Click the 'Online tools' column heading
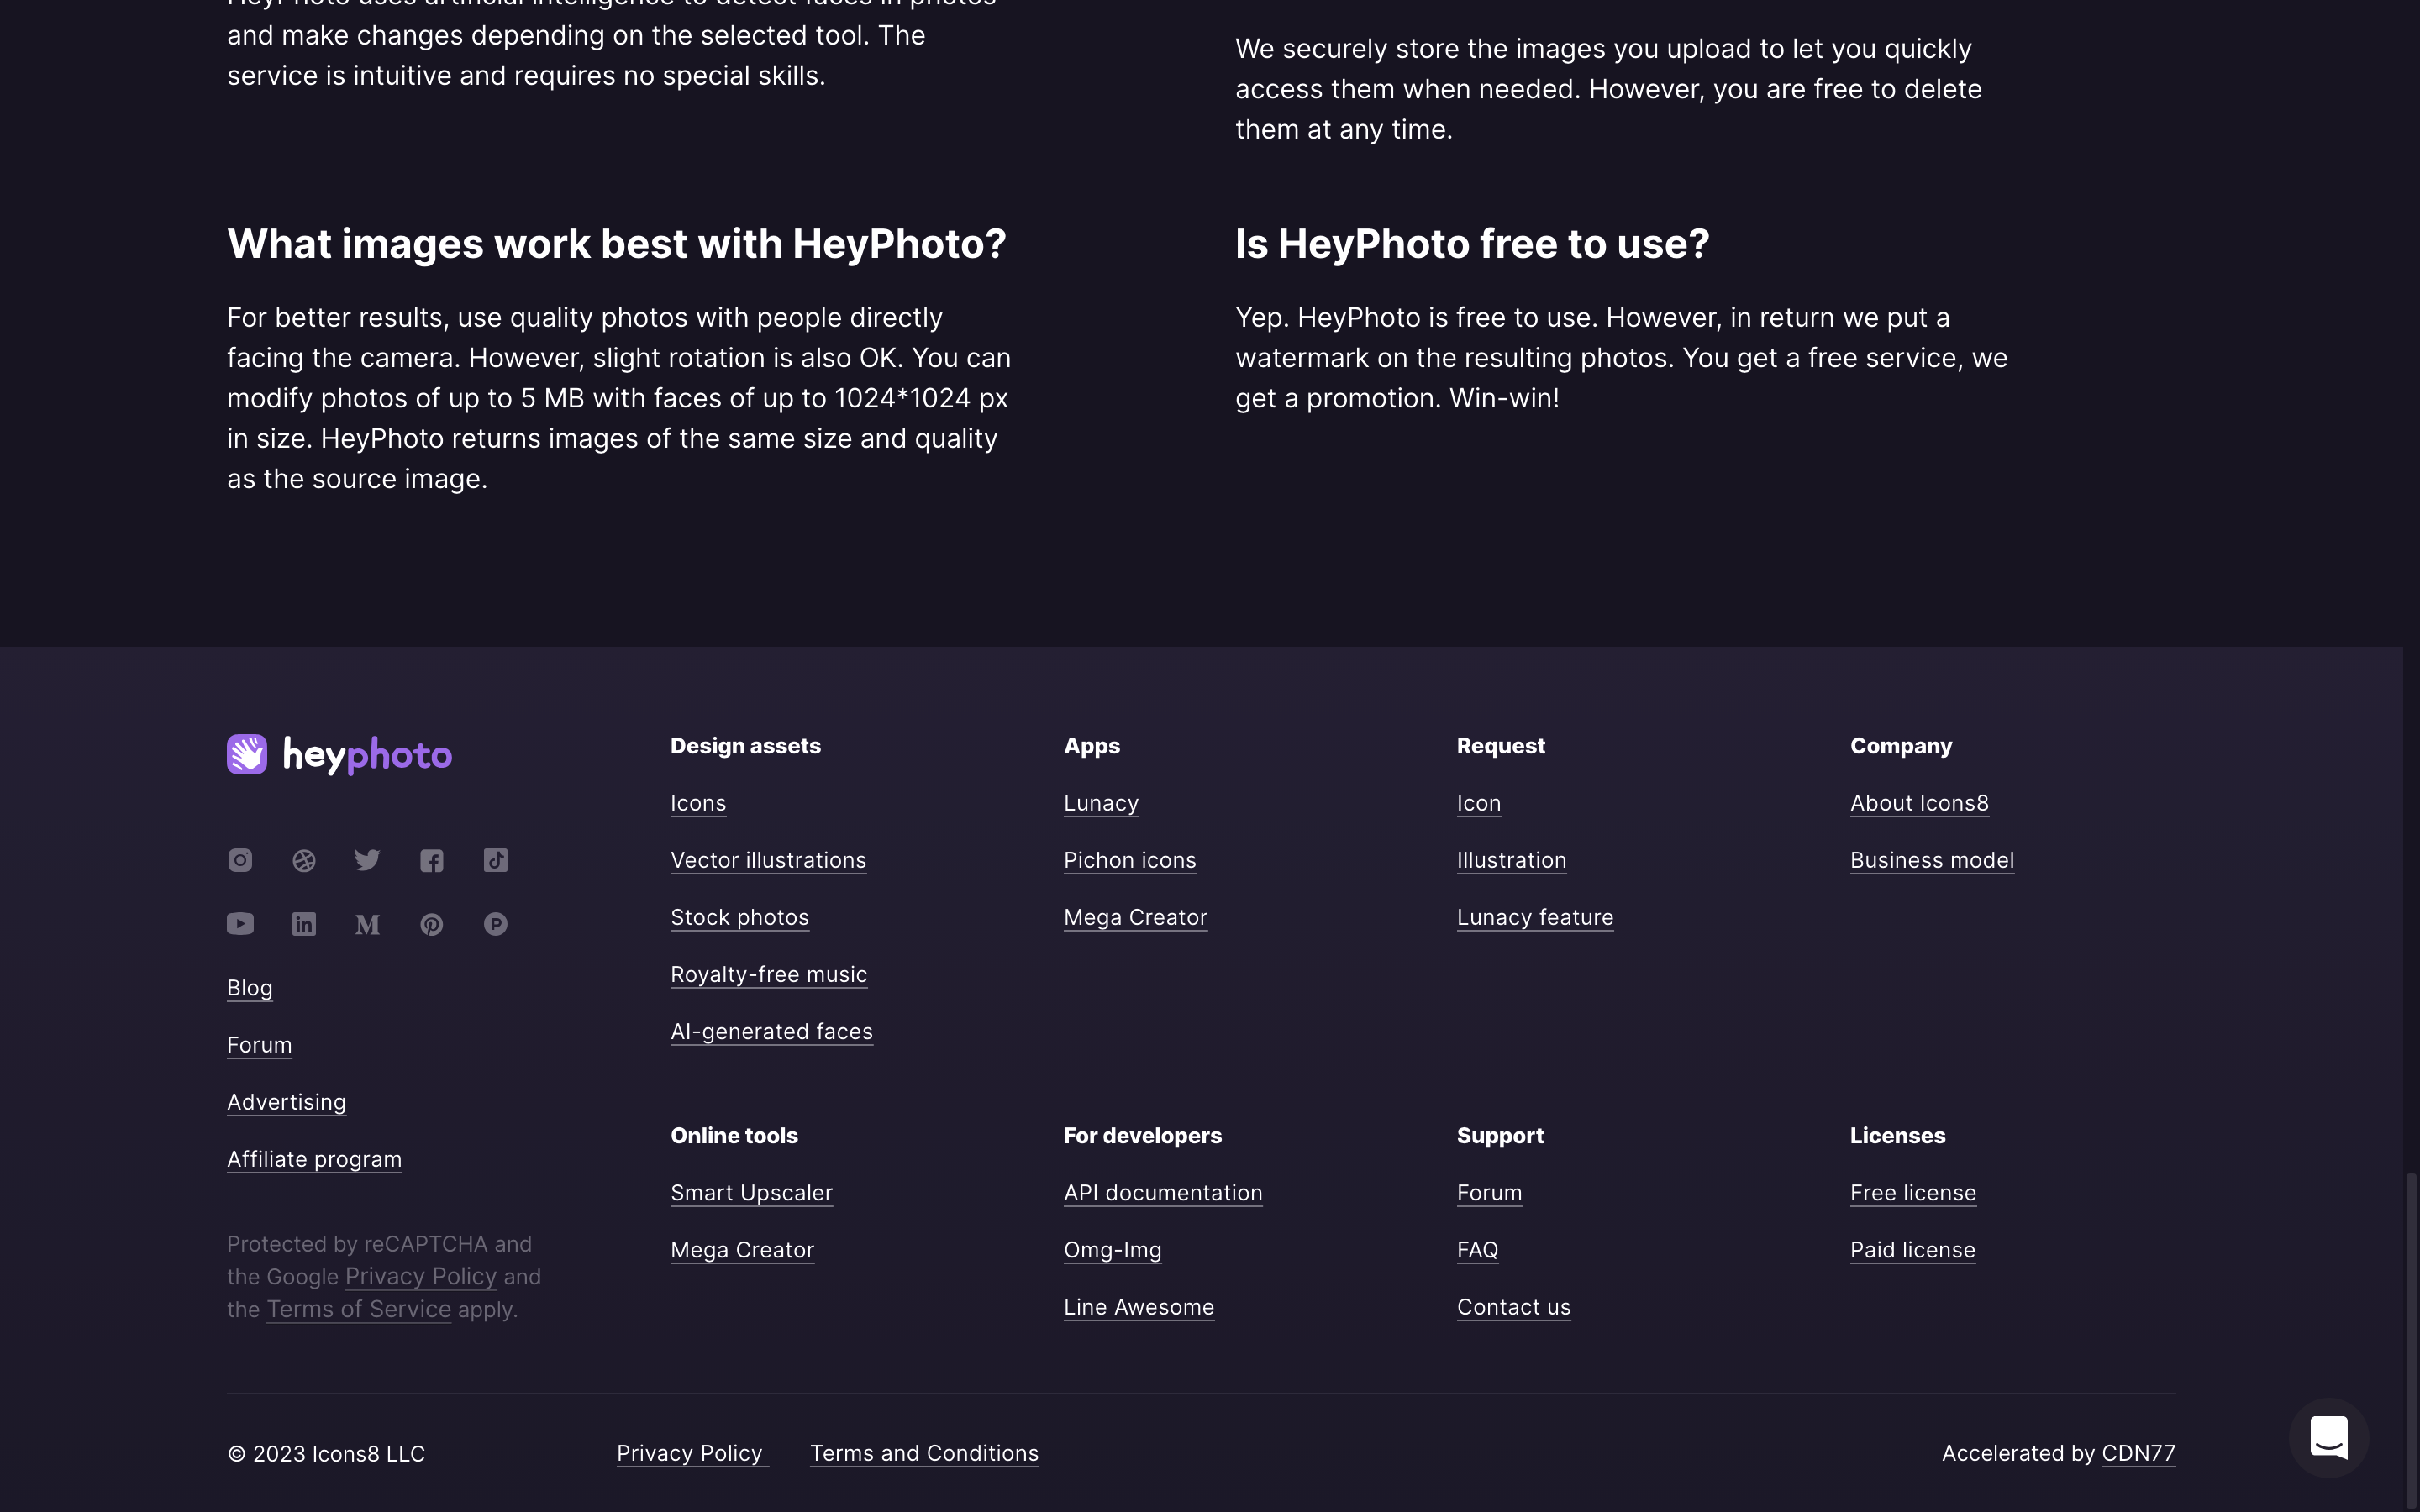Image resolution: width=2420 pixels, height=1512 pixels. pos(734,1136)
